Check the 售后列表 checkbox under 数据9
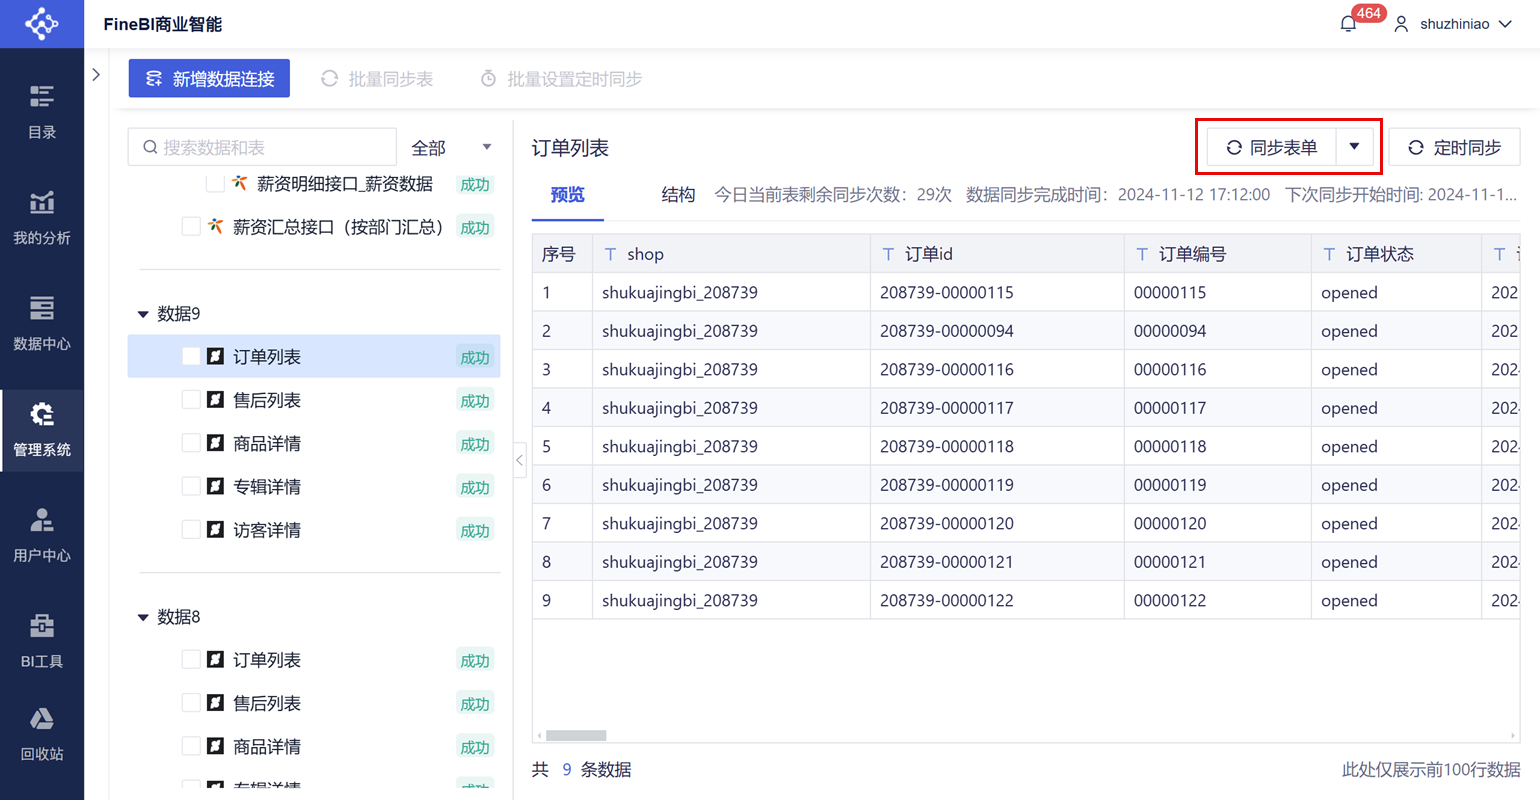 pyautogui.click(x=191, y=400)
